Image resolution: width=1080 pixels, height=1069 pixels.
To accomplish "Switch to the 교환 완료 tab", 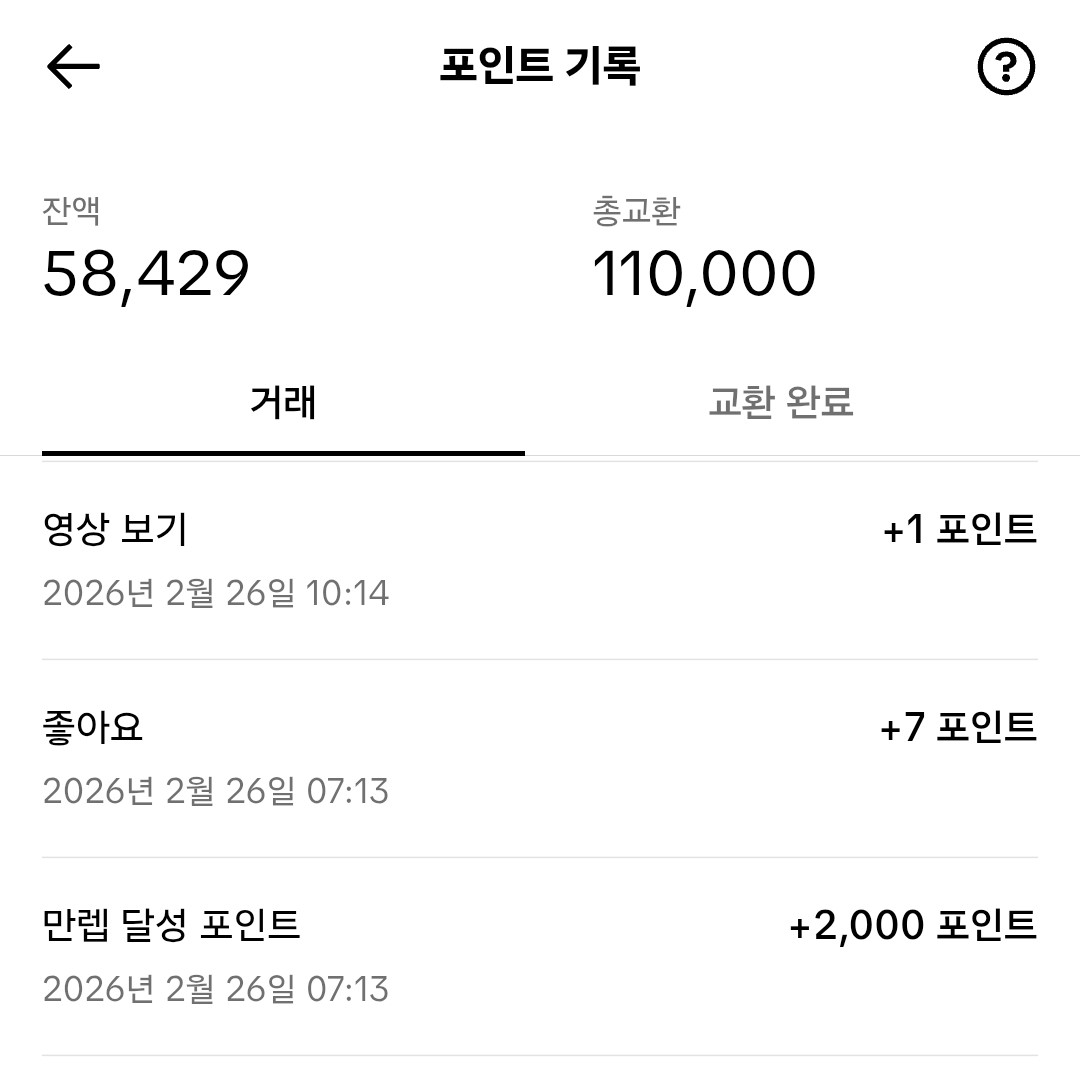I will 783,400.
